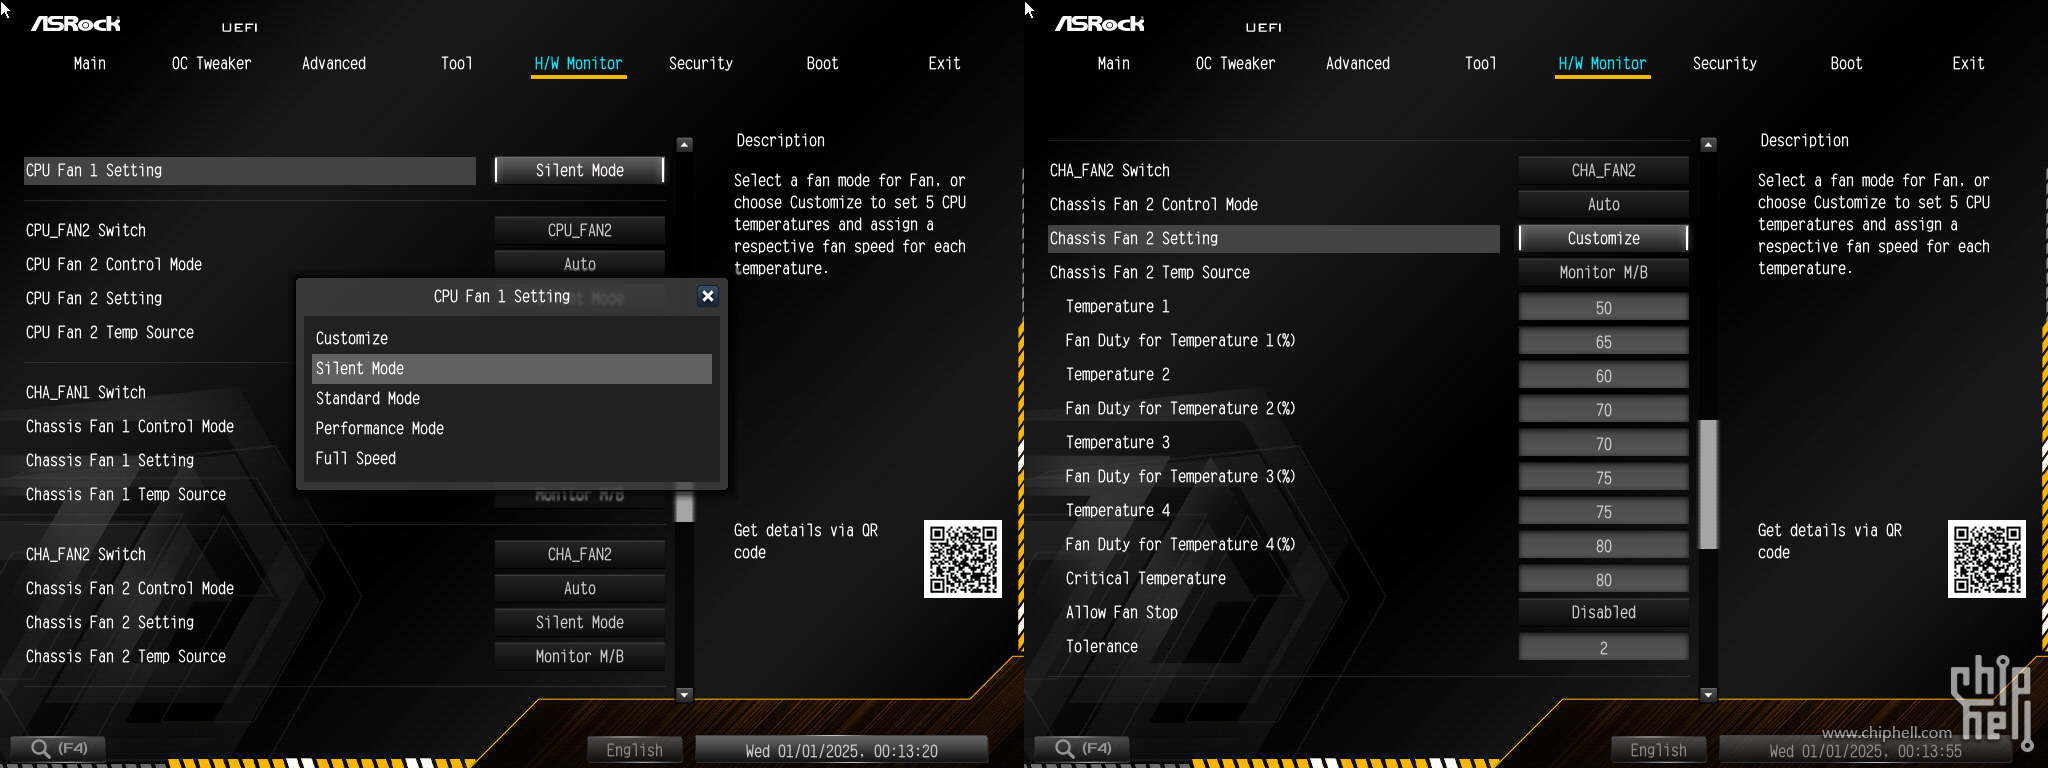Toggle the CPU_FAN2 Switch value
Screen dimensions: 2048x768
[x=579, y=231]
